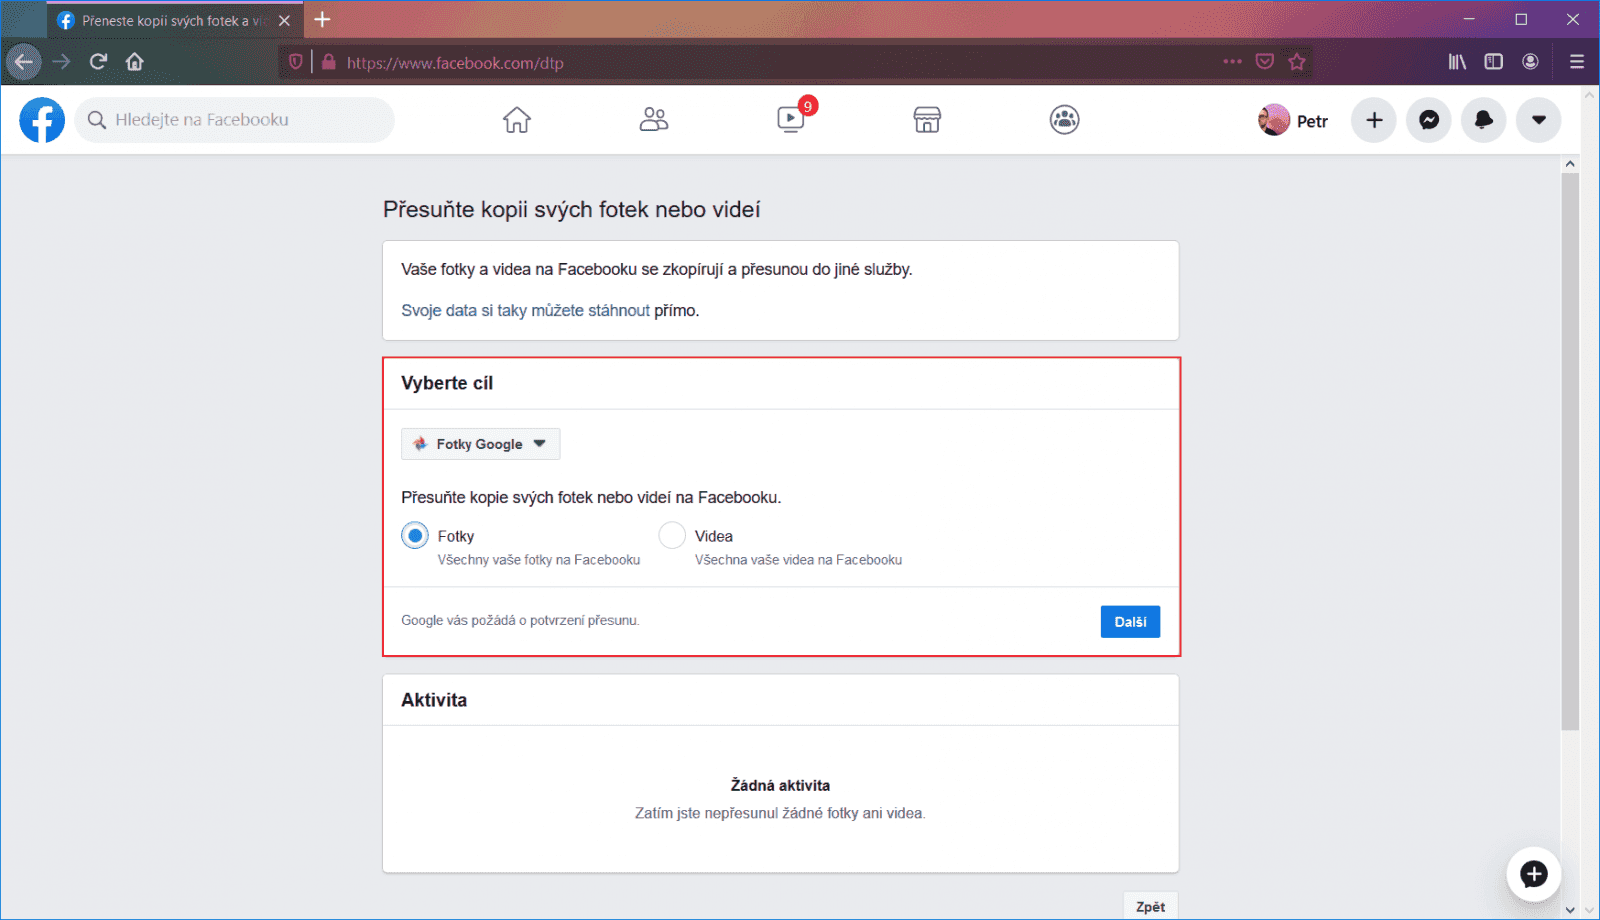
Task: Open the Watch video icon with badge
Action: point(791,120)
